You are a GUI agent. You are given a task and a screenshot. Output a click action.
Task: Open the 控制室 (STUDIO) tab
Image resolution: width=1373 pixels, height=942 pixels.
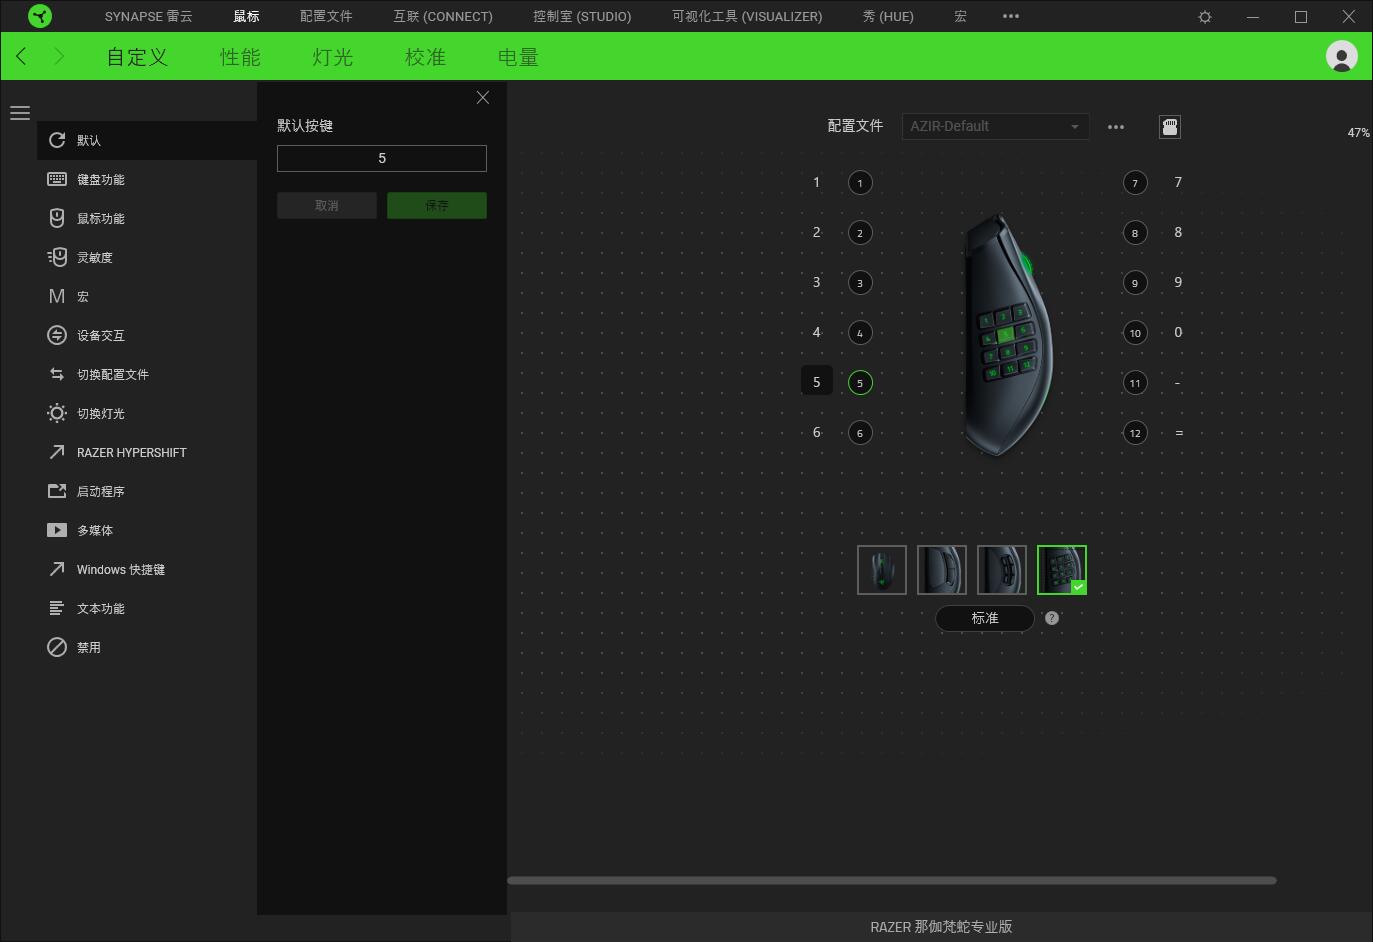(x=582, y=16)
